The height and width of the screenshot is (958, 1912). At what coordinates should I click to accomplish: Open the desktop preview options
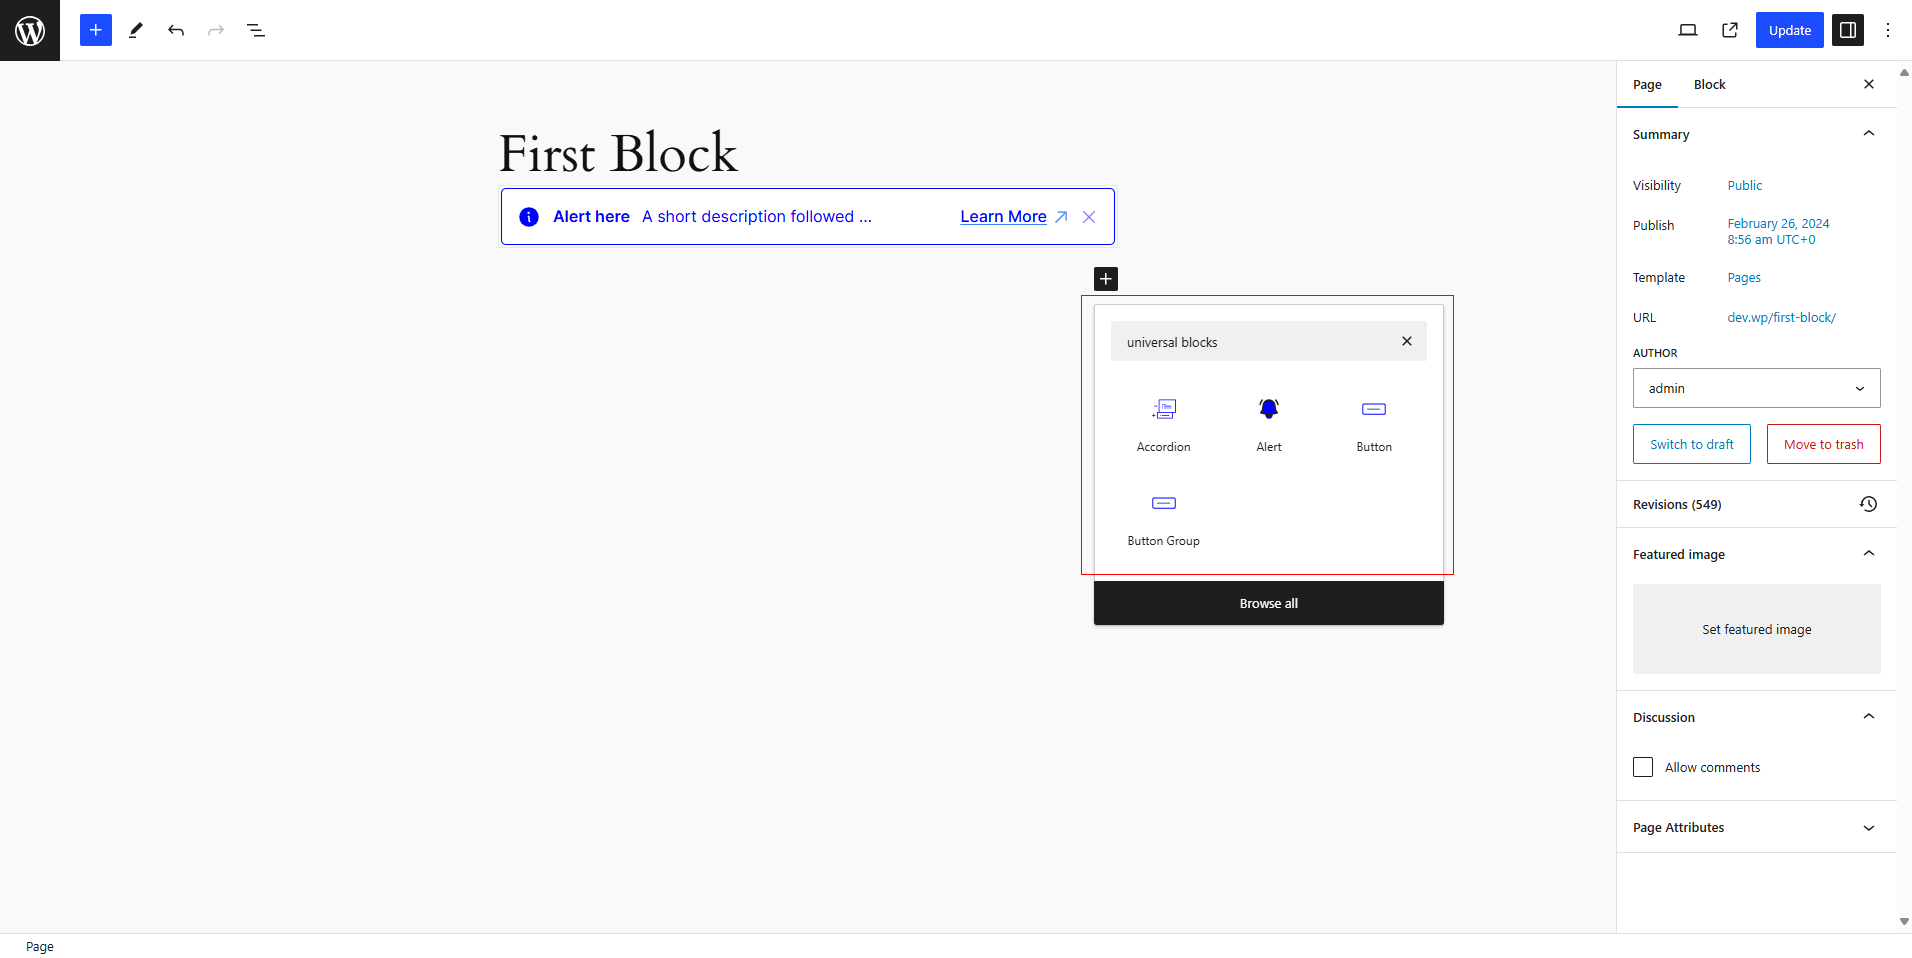tap(1688, 30)
